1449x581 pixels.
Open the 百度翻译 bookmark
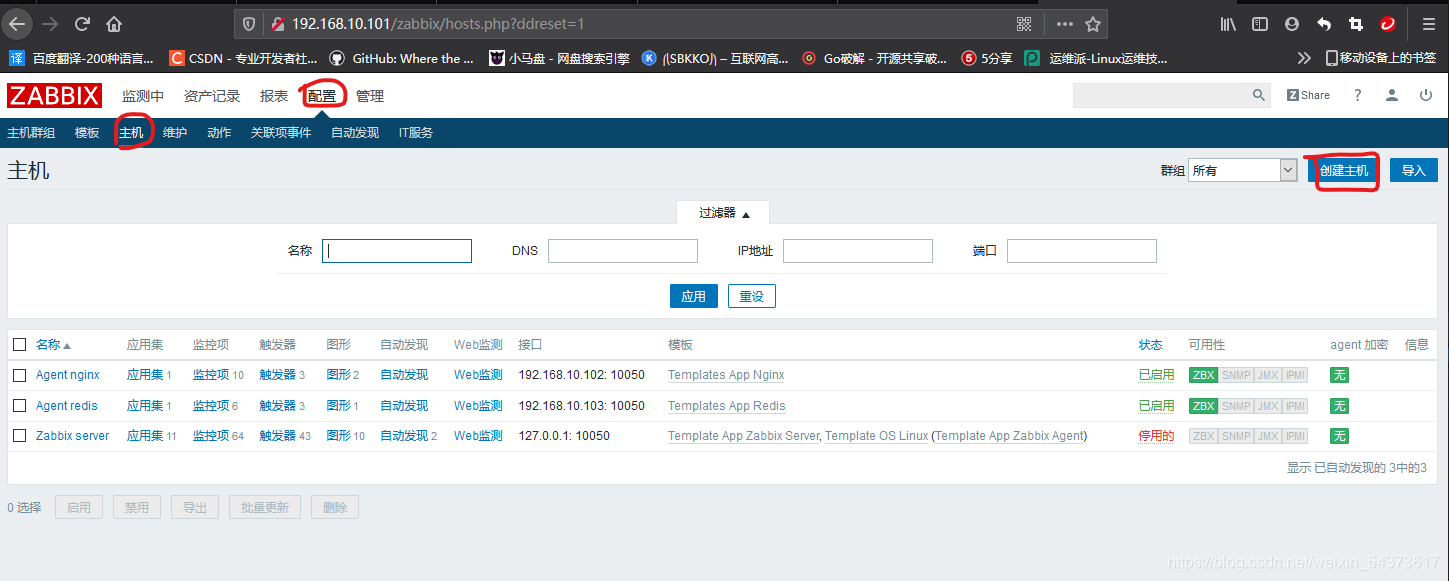coord(82,58)
